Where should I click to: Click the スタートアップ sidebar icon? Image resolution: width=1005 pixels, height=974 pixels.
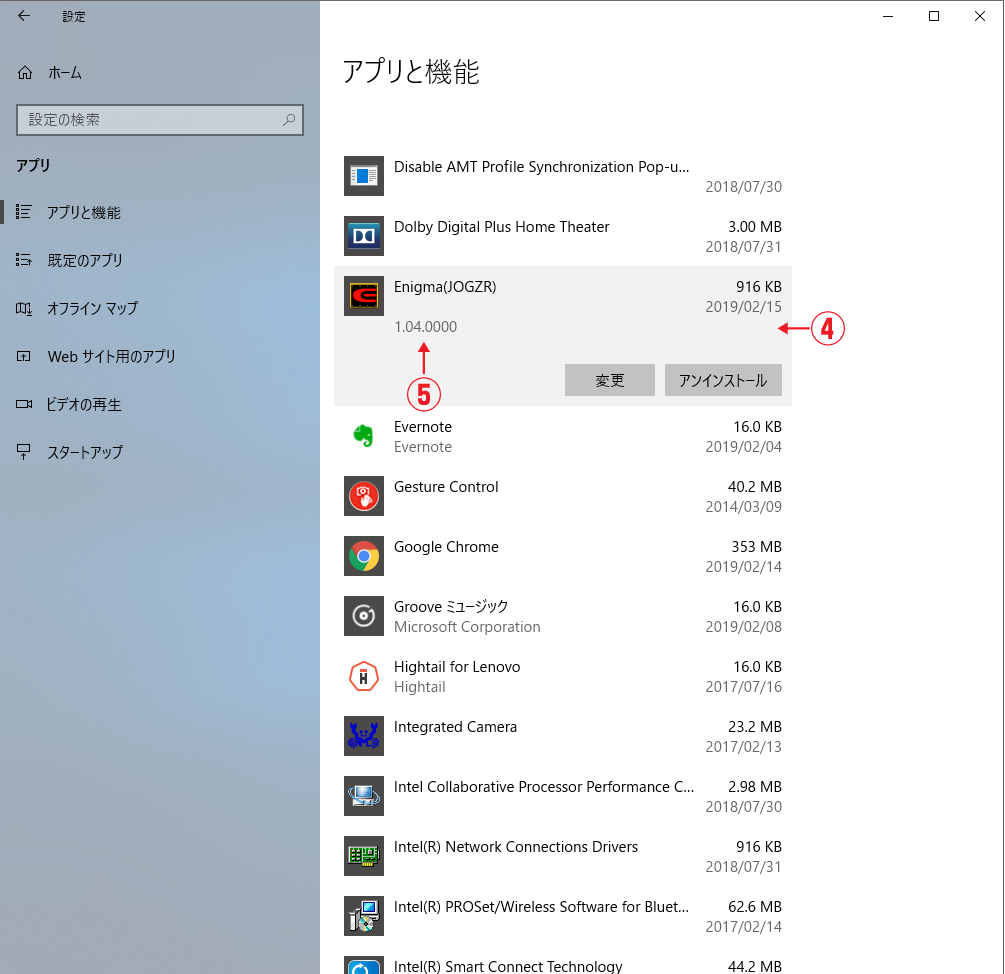23,452
